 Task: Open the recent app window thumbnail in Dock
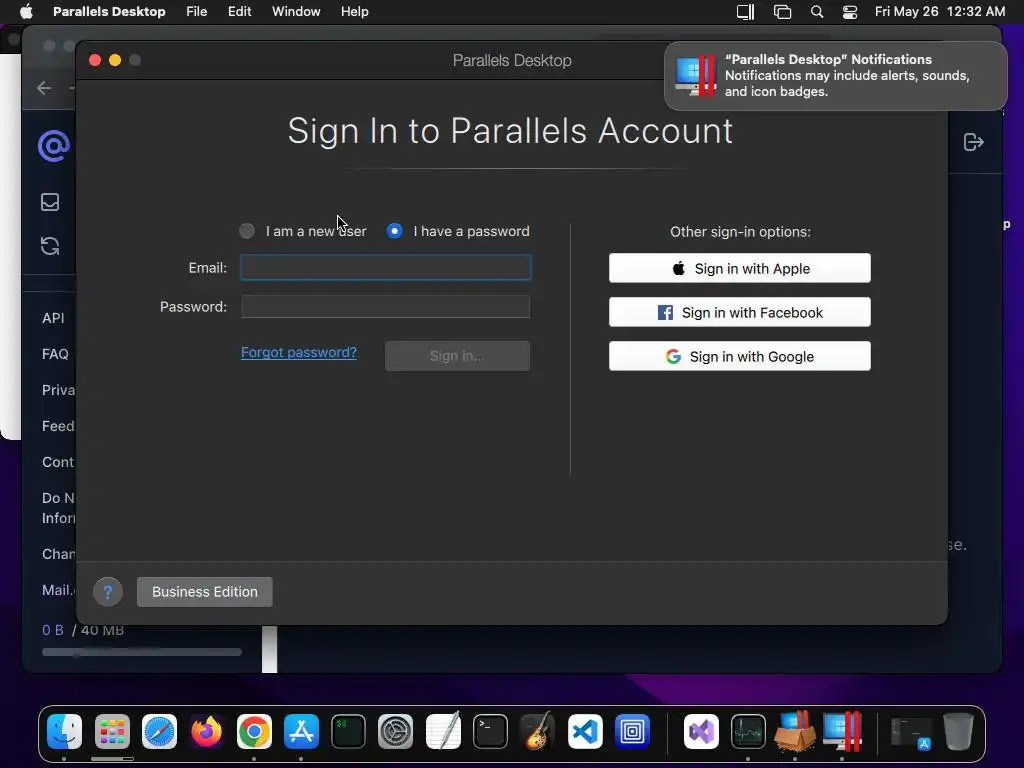tap(912, 733)
